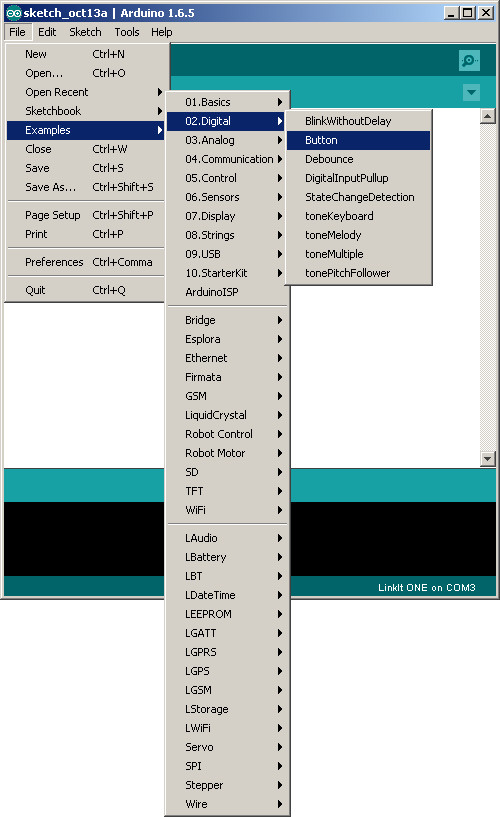Image resolution: width=500 pixels, height=817 pixels.
Task: Select the Examples menu entry
Action: coord(86,130)
